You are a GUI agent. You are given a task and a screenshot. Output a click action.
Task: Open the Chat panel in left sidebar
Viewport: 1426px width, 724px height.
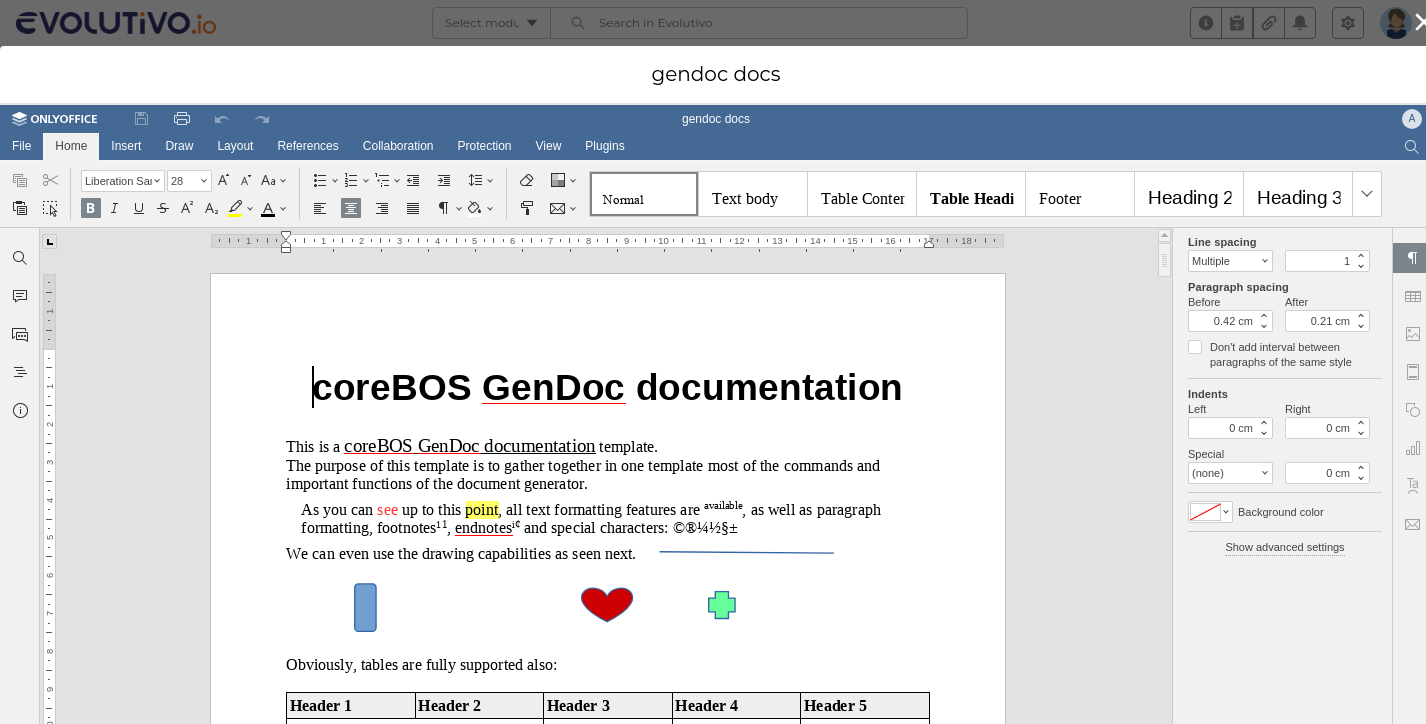[x=20, y=334]
